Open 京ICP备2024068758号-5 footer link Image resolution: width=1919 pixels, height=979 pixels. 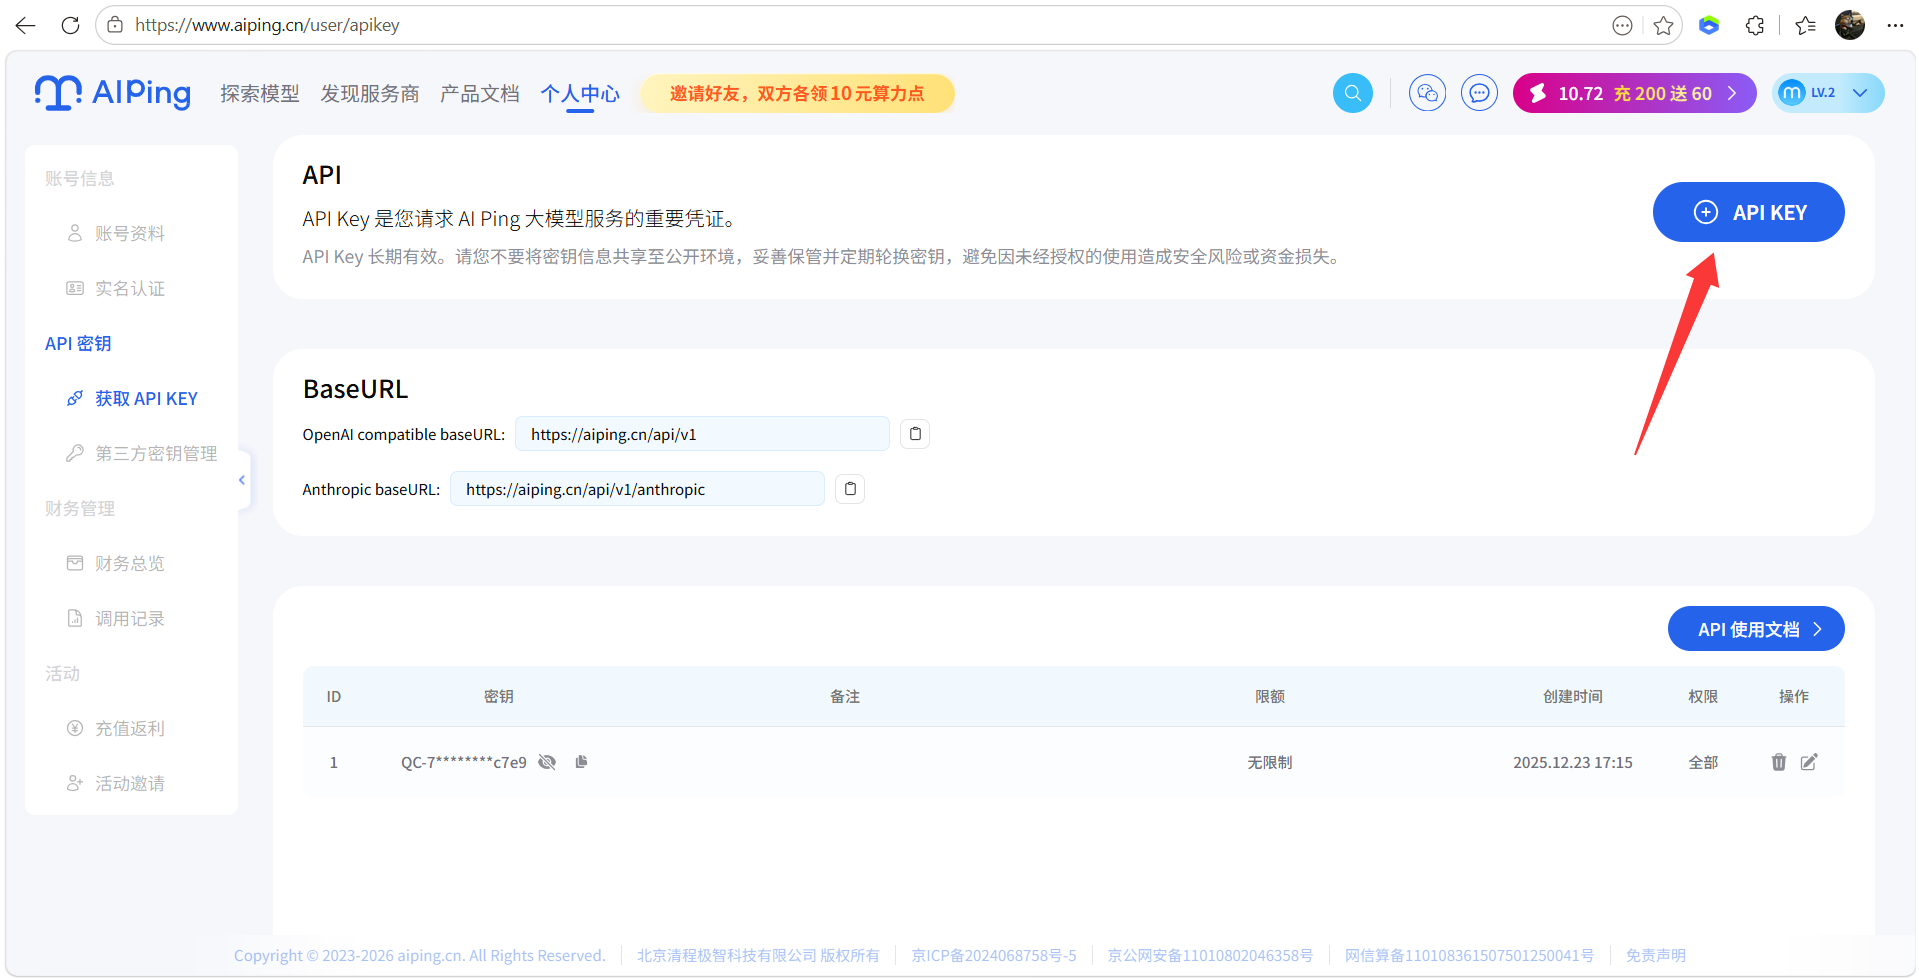994,955
